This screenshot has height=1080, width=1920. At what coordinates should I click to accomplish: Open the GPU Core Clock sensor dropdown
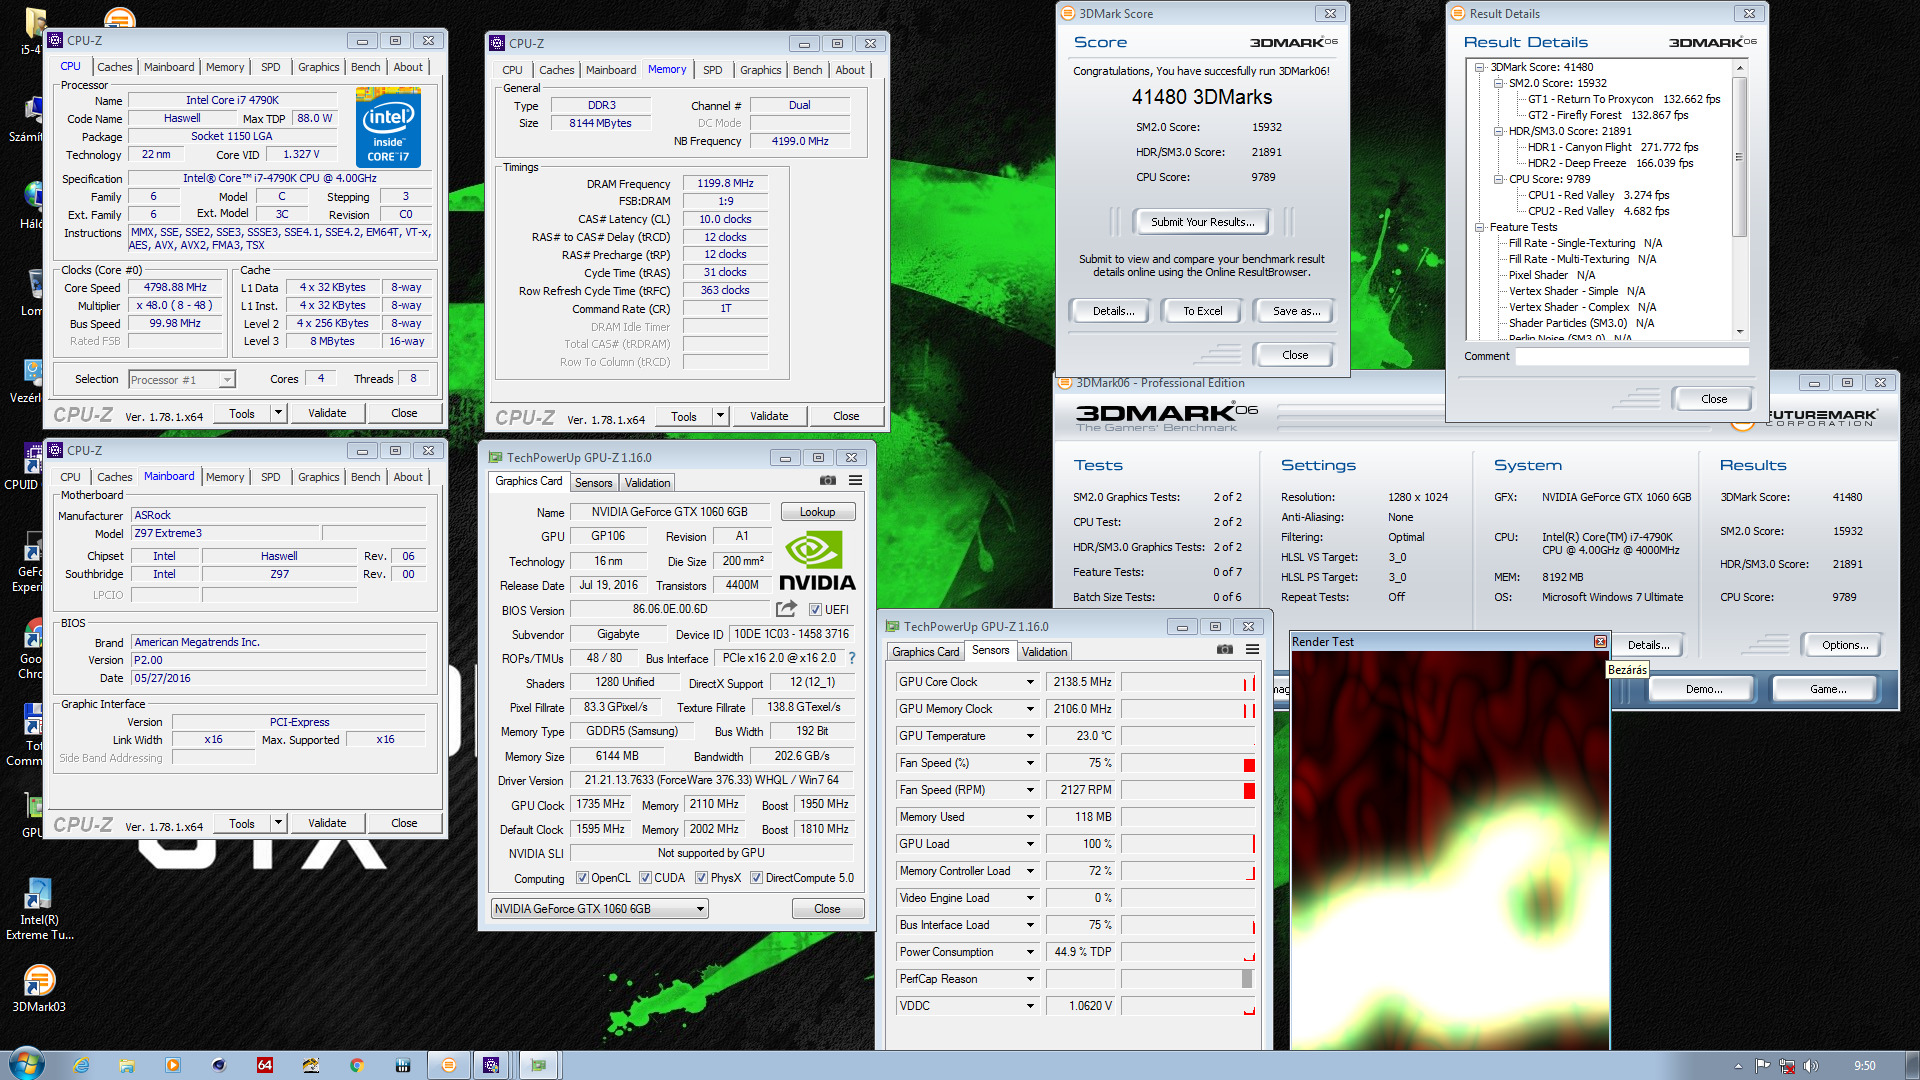click(1030, 682)
